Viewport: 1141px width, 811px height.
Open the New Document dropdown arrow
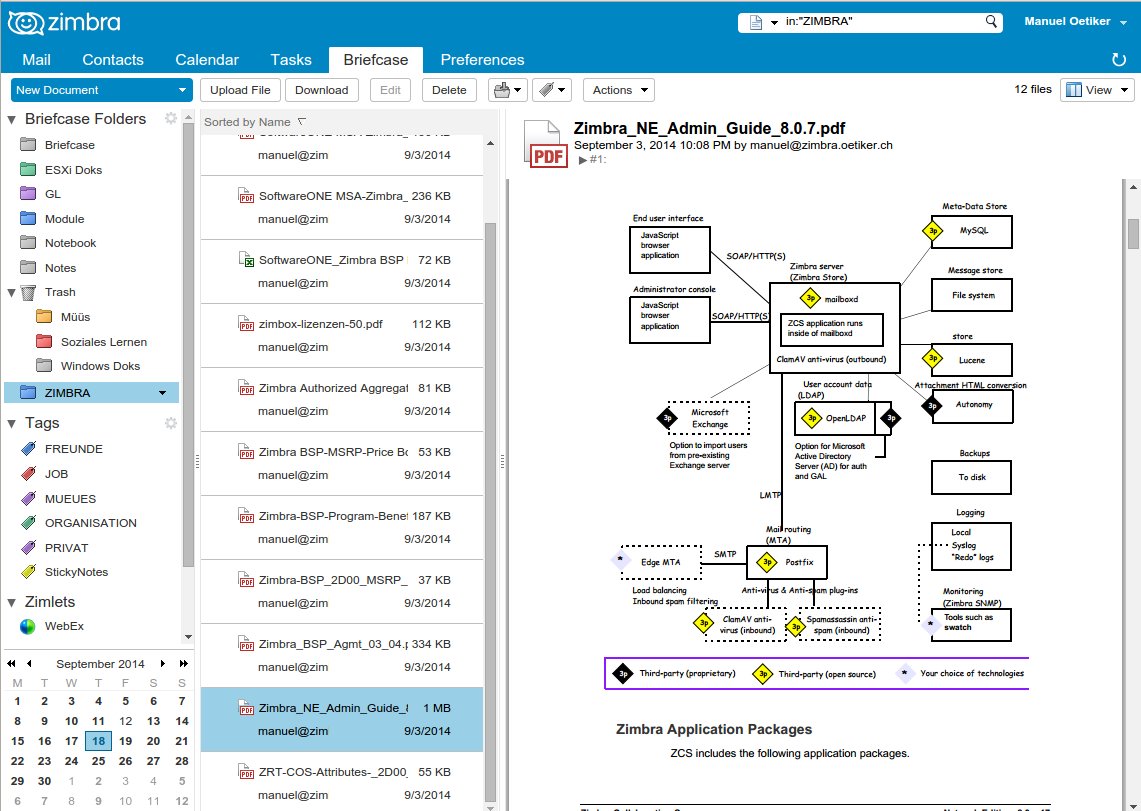(182, 90)
